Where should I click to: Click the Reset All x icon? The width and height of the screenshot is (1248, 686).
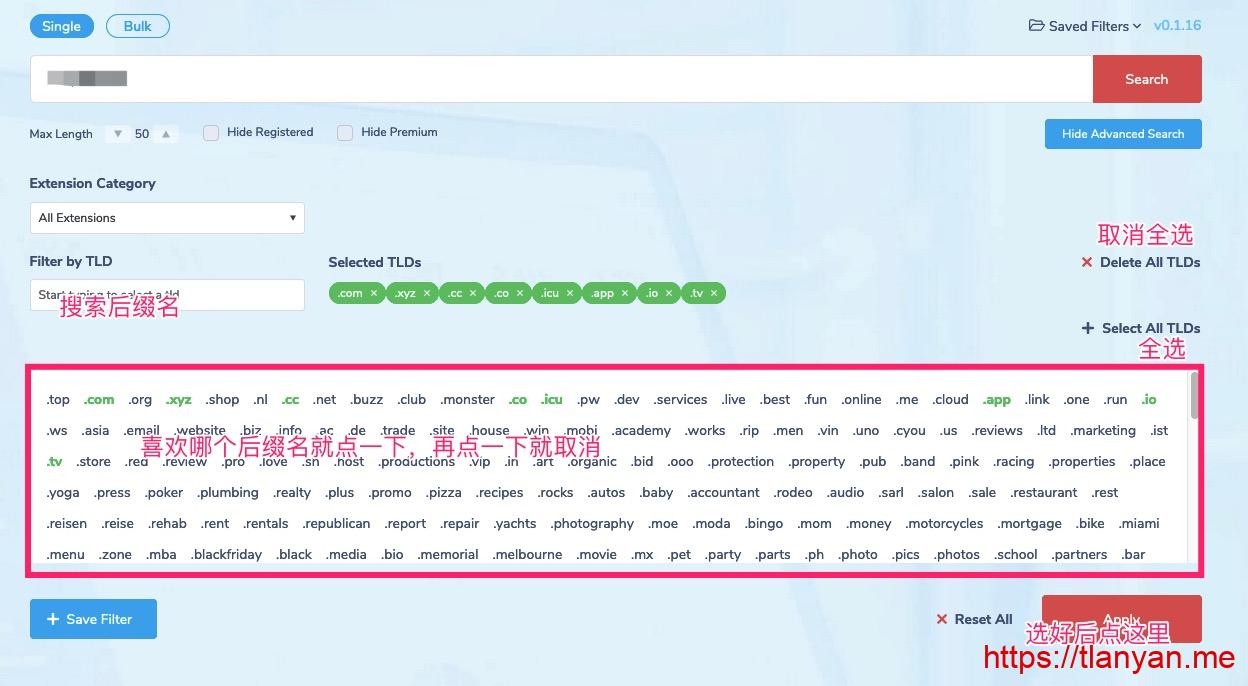pyautogui.click(x=941, y=619)
